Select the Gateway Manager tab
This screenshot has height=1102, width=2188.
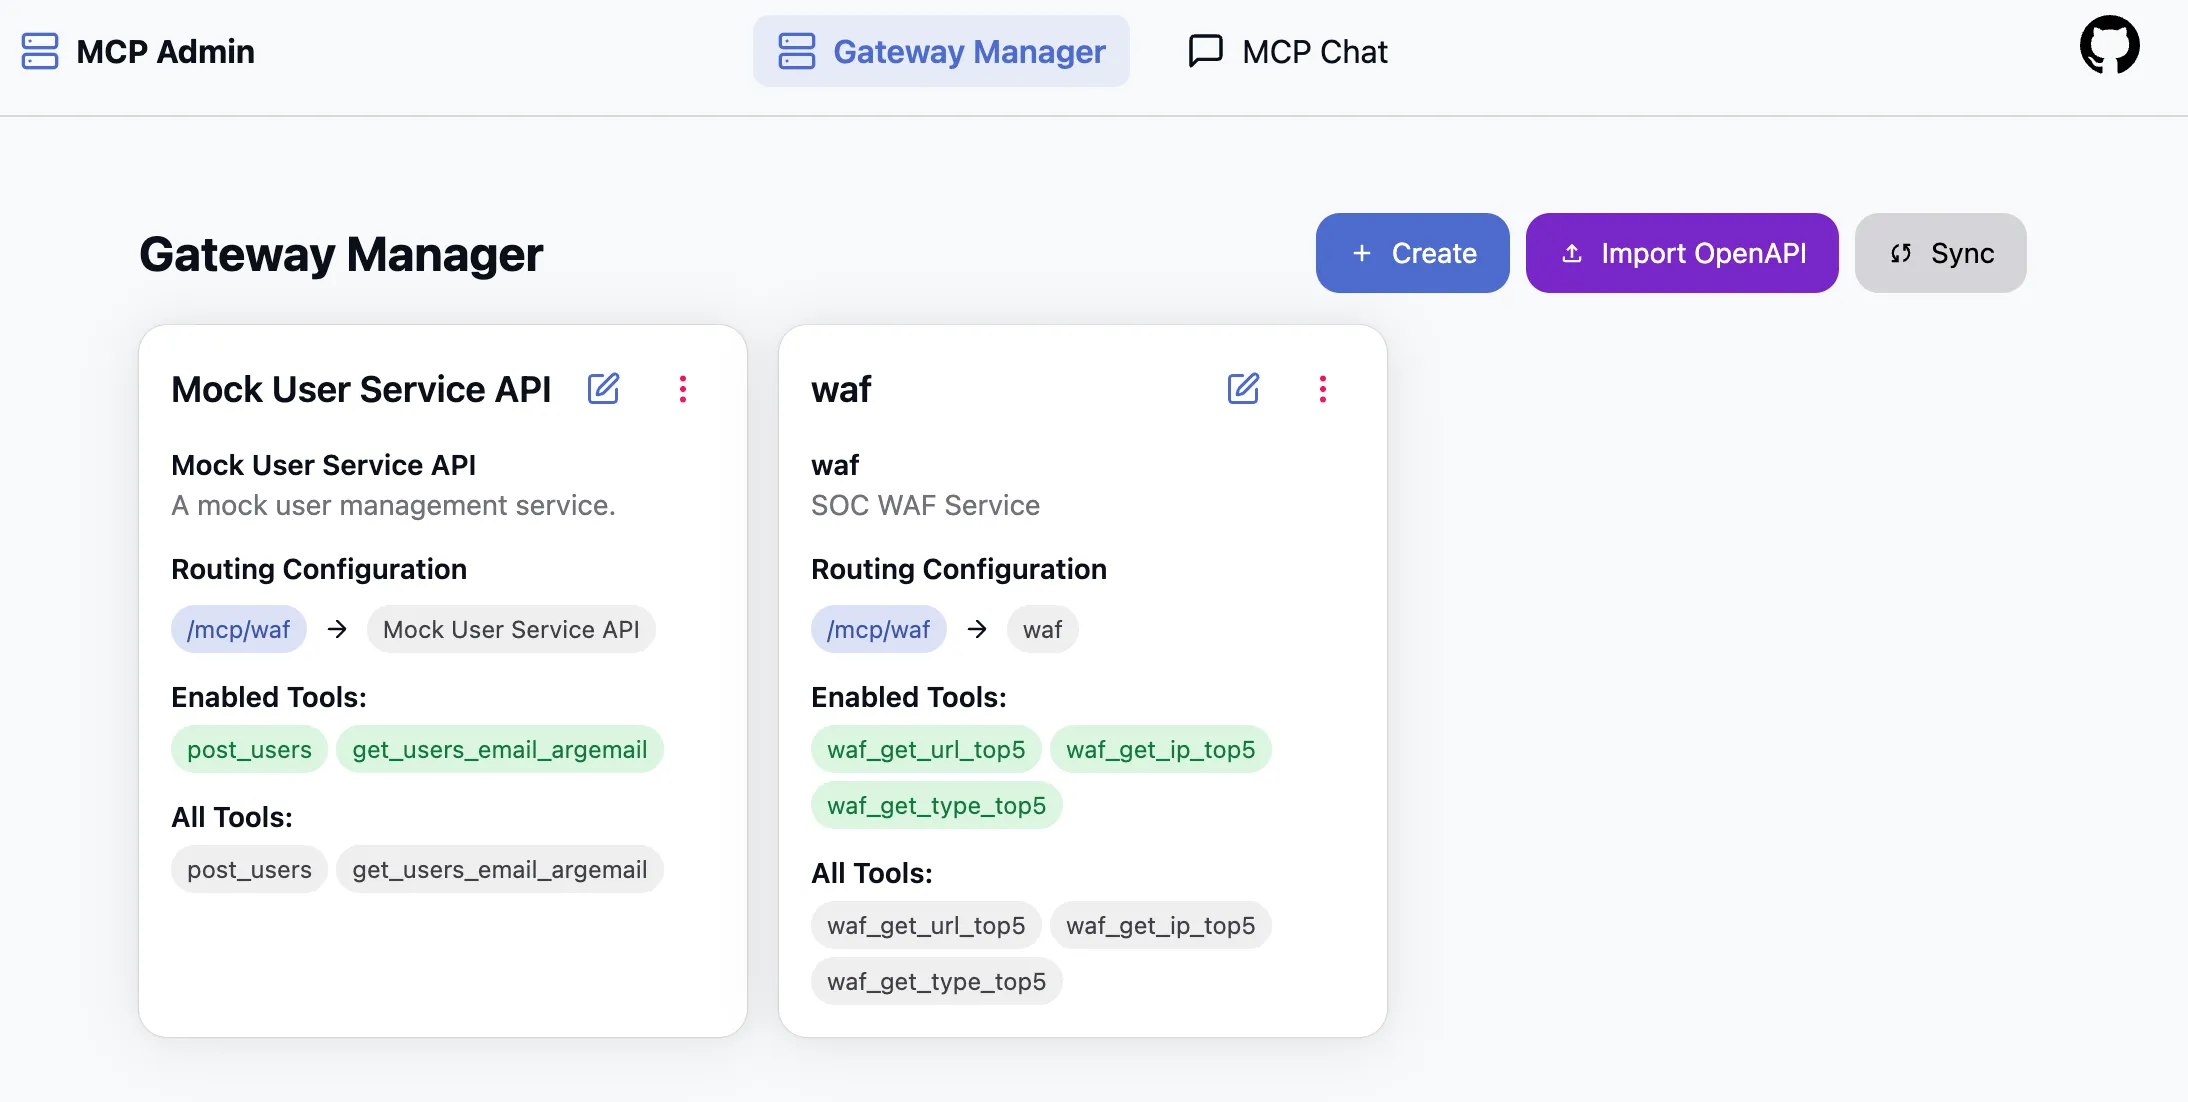[x=941, y=51]
